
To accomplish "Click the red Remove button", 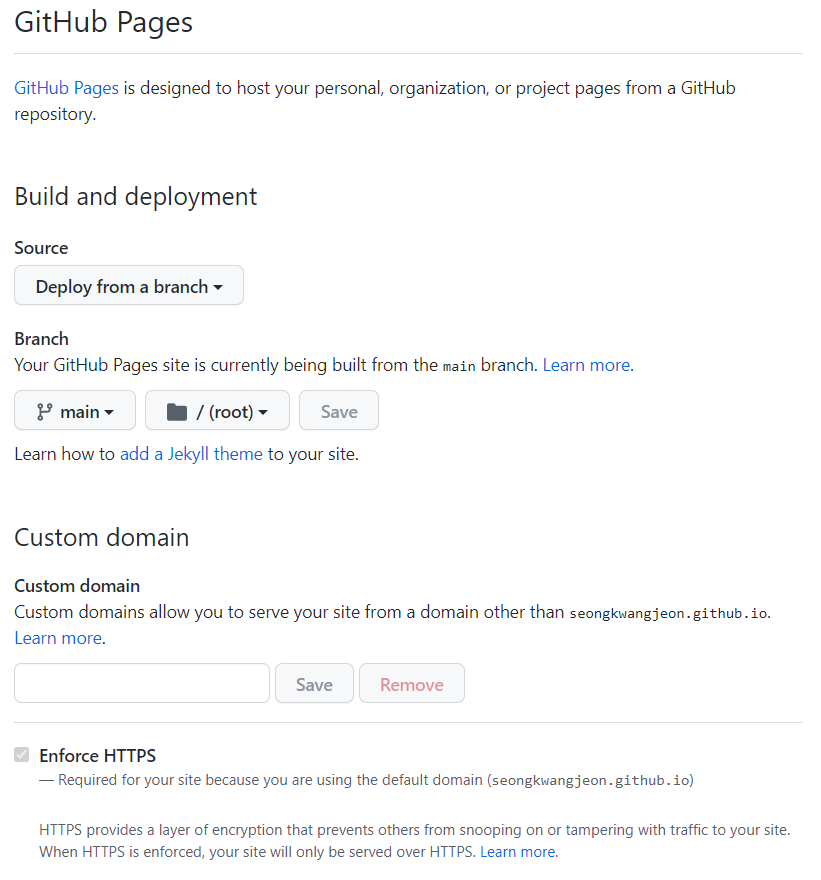I will click(412, 684).
